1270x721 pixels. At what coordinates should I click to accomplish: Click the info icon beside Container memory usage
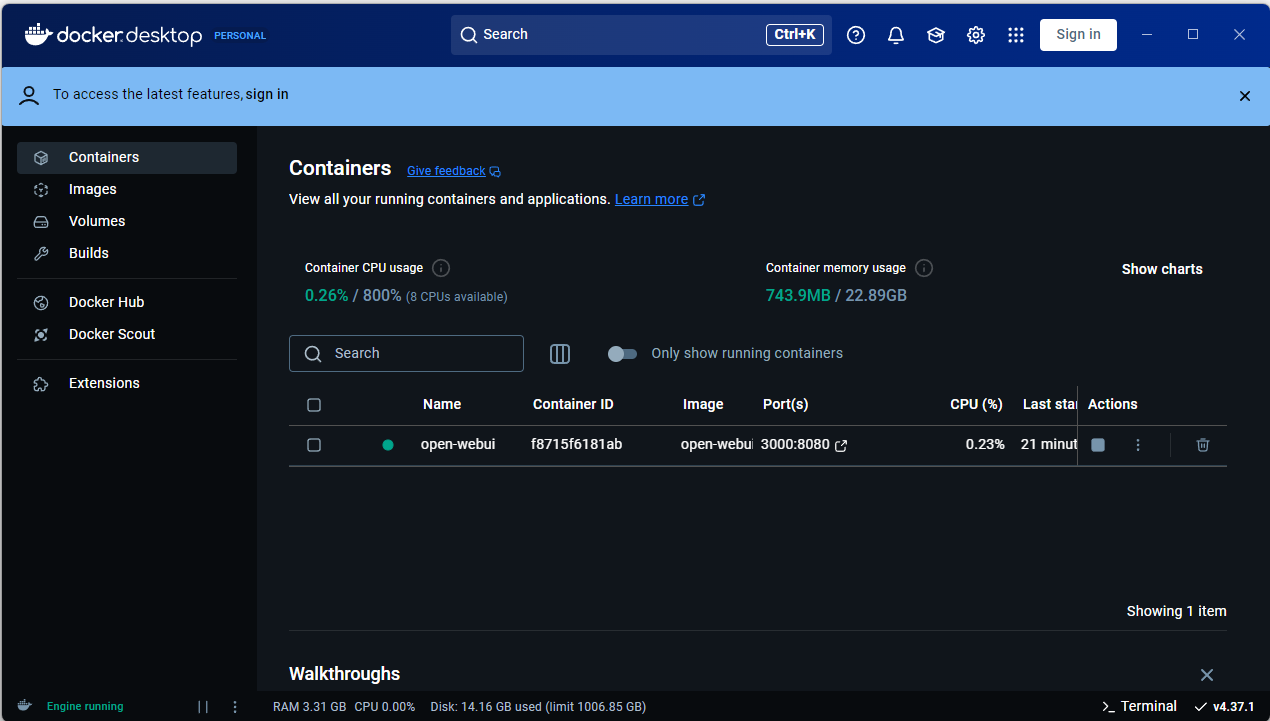coord(924,268)
